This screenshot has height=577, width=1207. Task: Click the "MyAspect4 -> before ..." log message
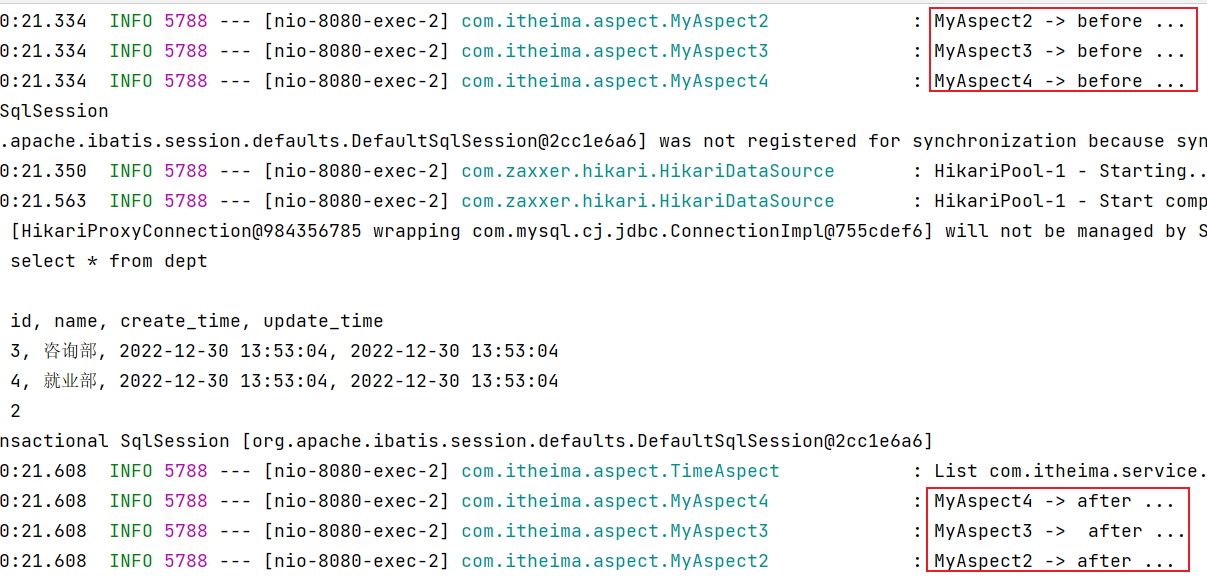pyautogui.click(x=1060, y=81)
